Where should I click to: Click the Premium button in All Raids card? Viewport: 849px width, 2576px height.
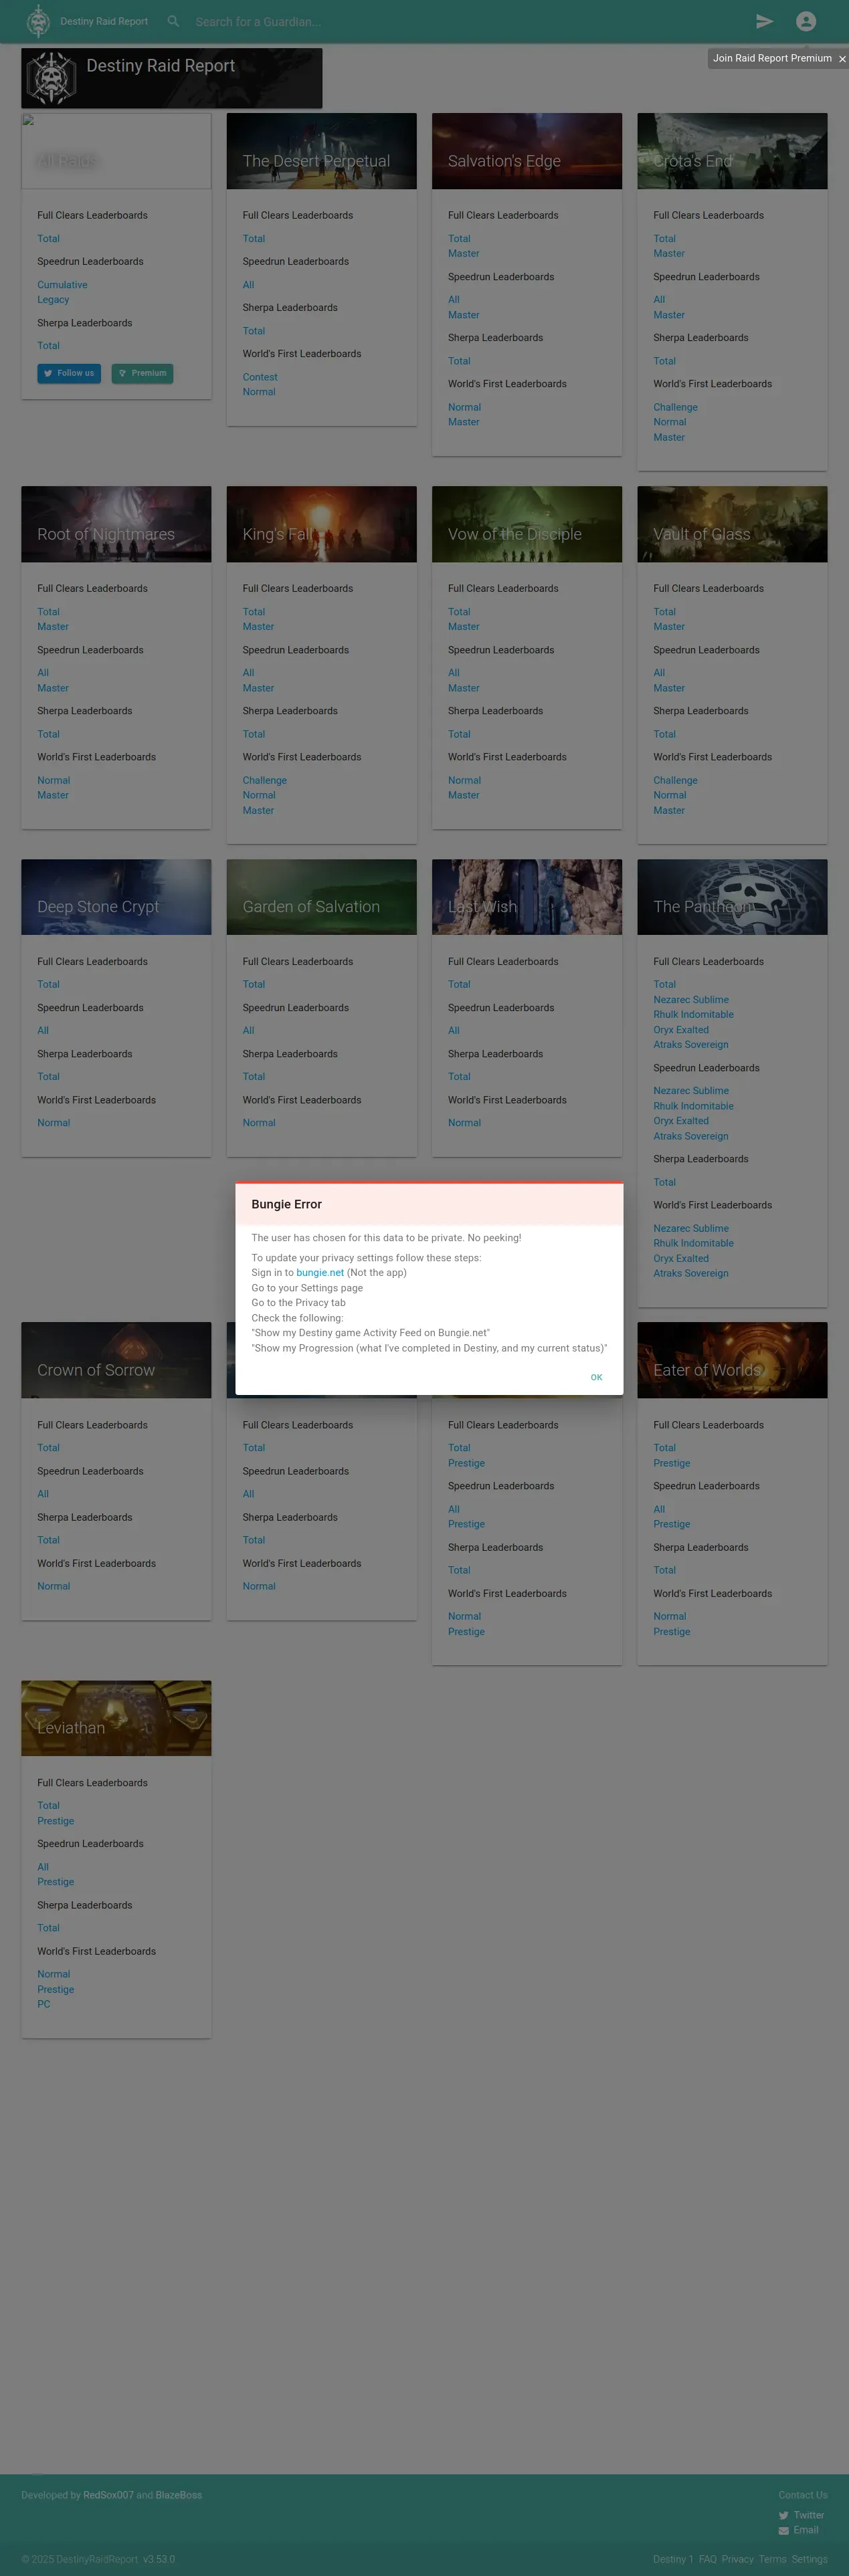[x=142, y=373]
